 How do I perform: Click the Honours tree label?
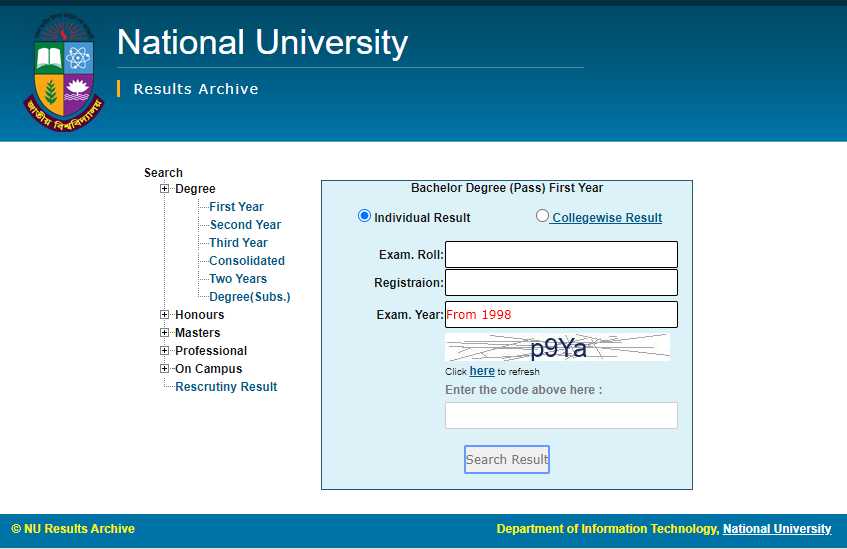199,315
